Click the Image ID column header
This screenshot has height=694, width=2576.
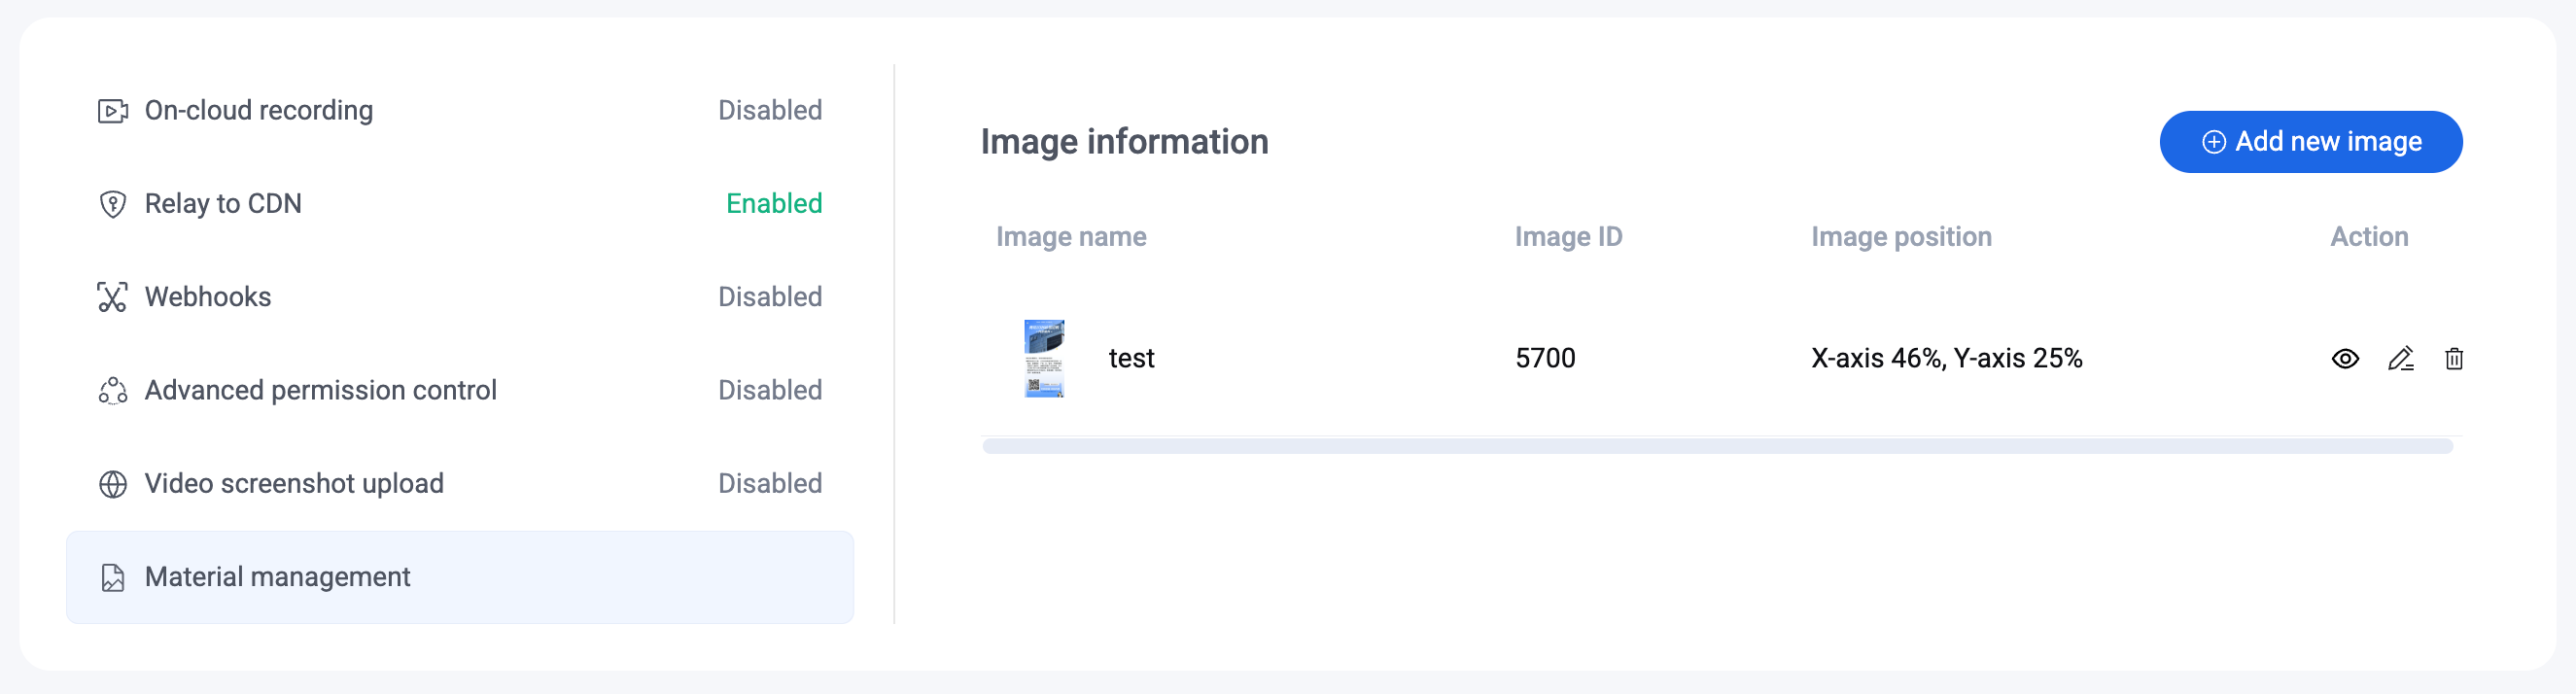(x=1567, y=237)
